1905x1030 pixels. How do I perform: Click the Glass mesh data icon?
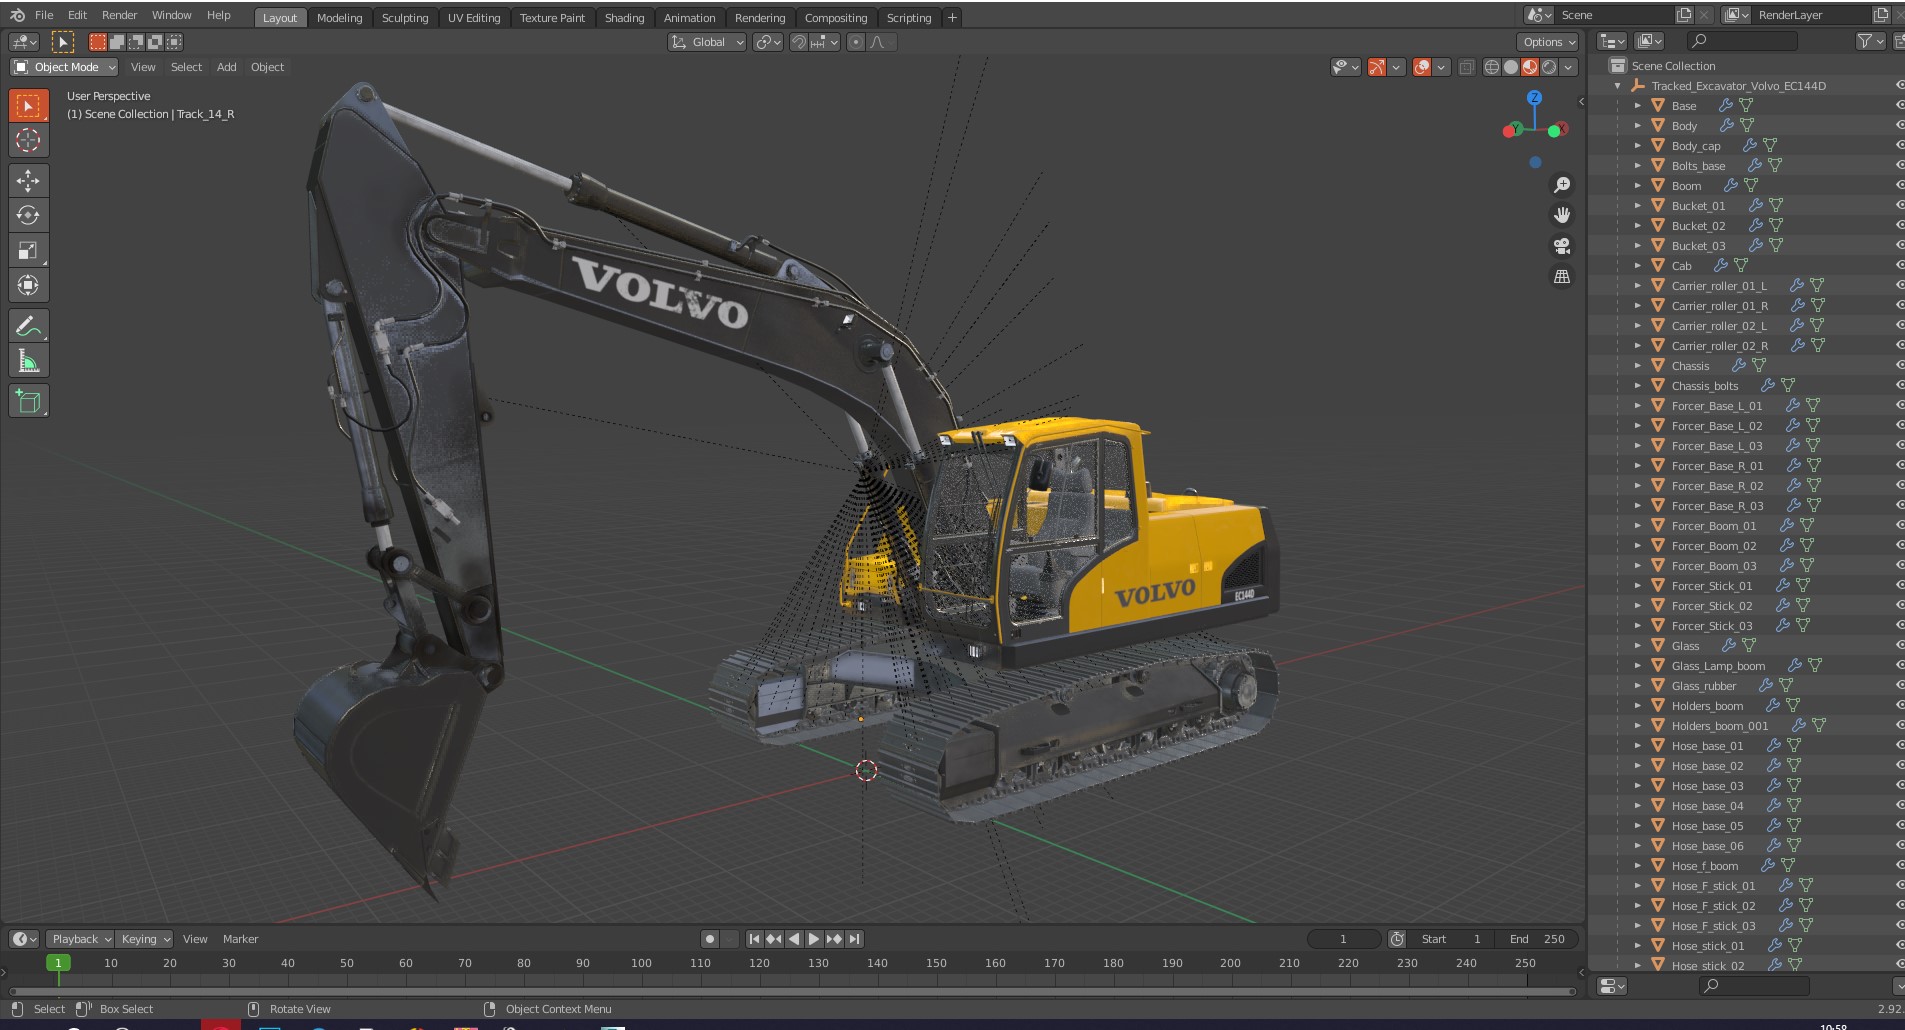click(x=1748, y=645)
